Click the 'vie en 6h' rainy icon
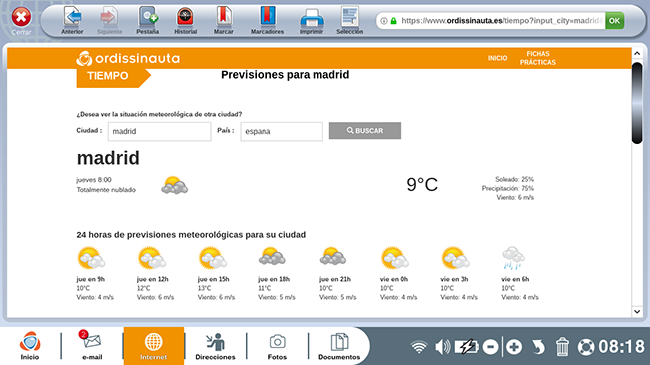This screenshot has width=650, height=365. [x=513, y=258]
